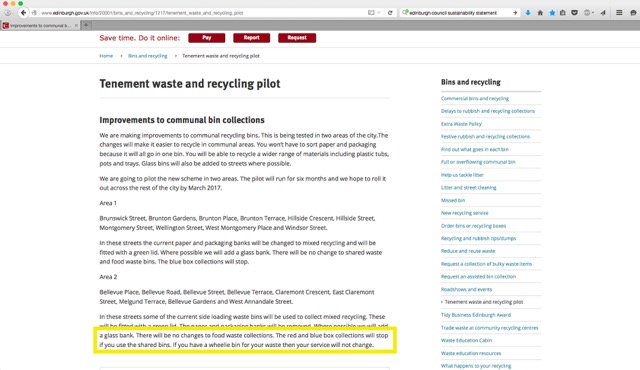Click the chat face icon at toolbar end
The height and width of the screenshot is (370, 640).
point(633,13)
